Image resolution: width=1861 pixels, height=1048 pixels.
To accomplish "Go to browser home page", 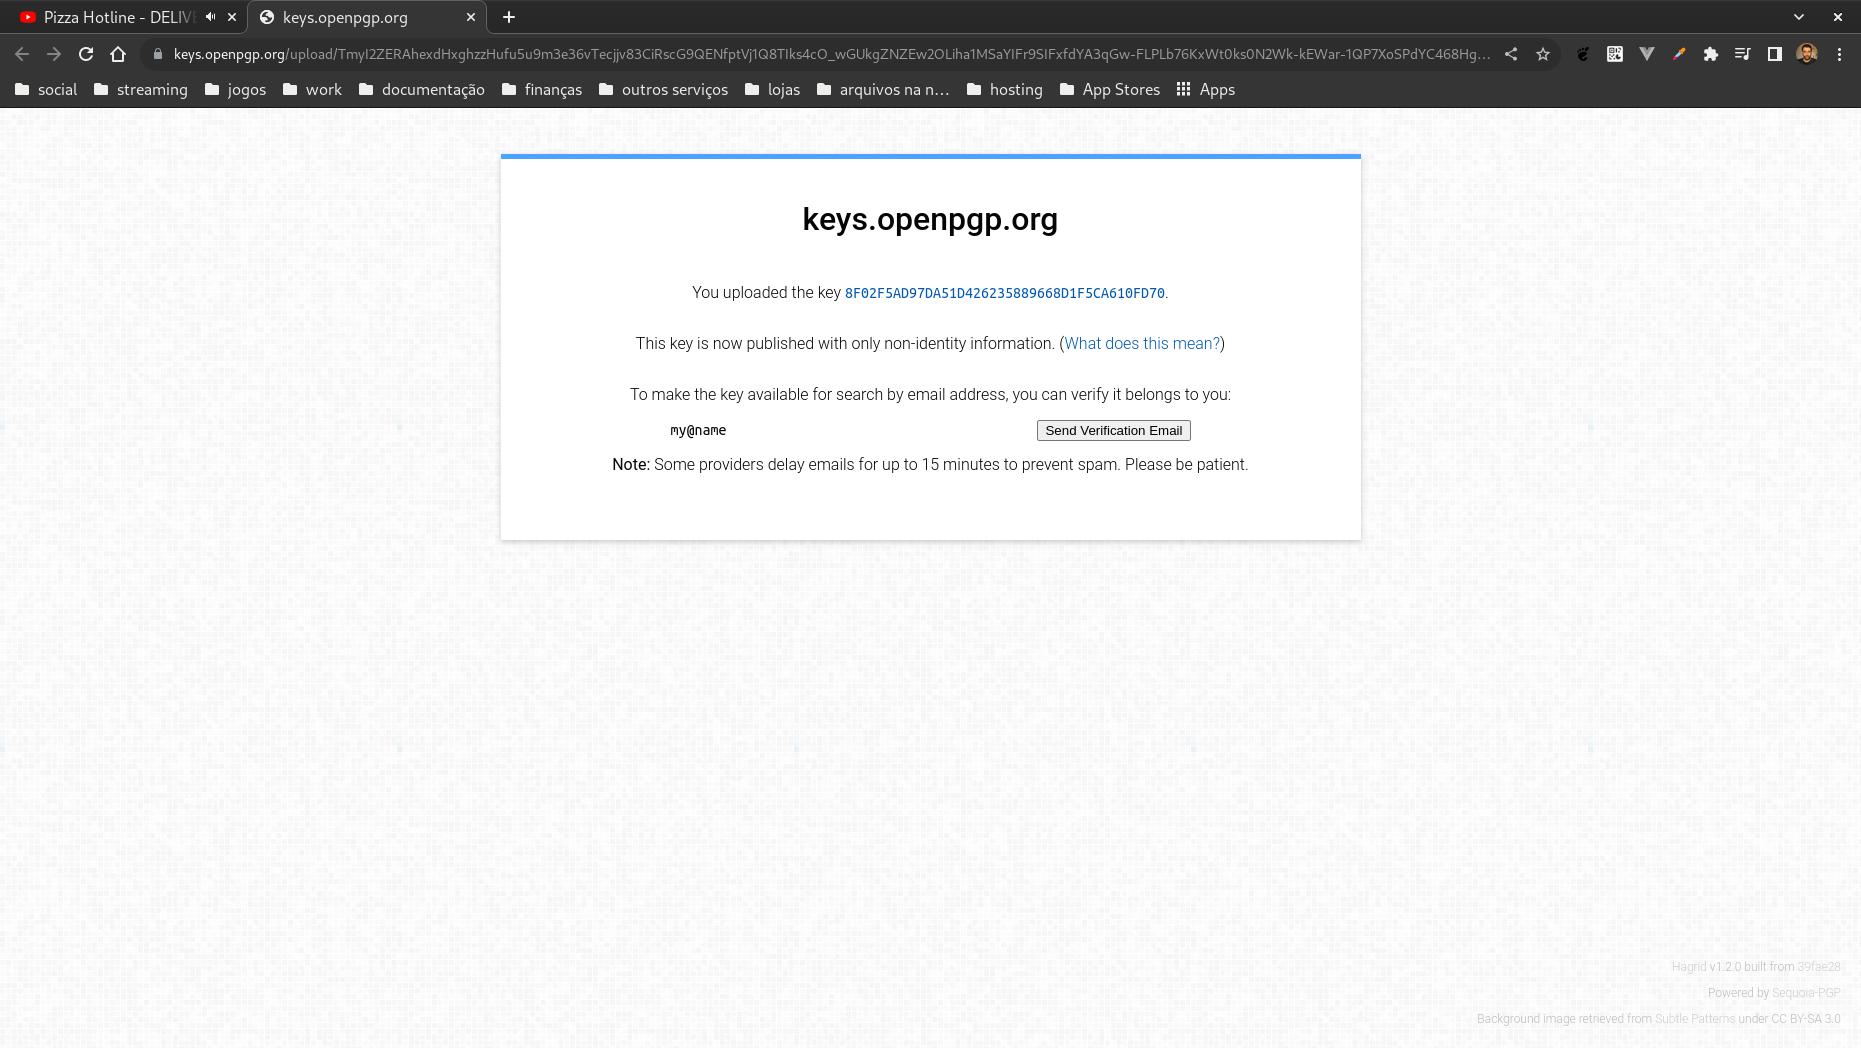I will [x=119, y=54].
